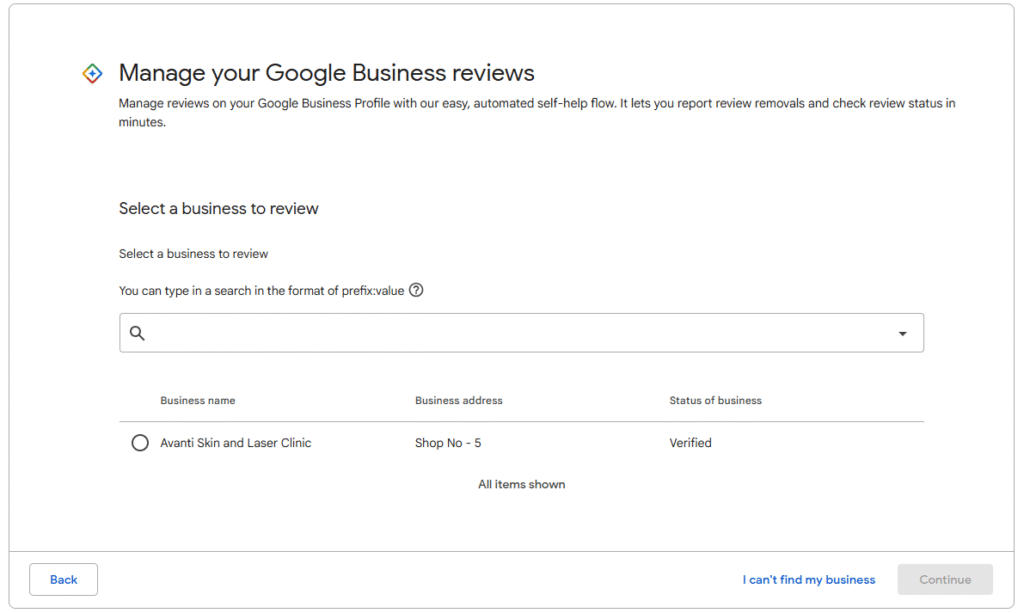Click the Google Business Profile logo icon
Viewport: 1024px width, 613px height.
coord(92,73)
